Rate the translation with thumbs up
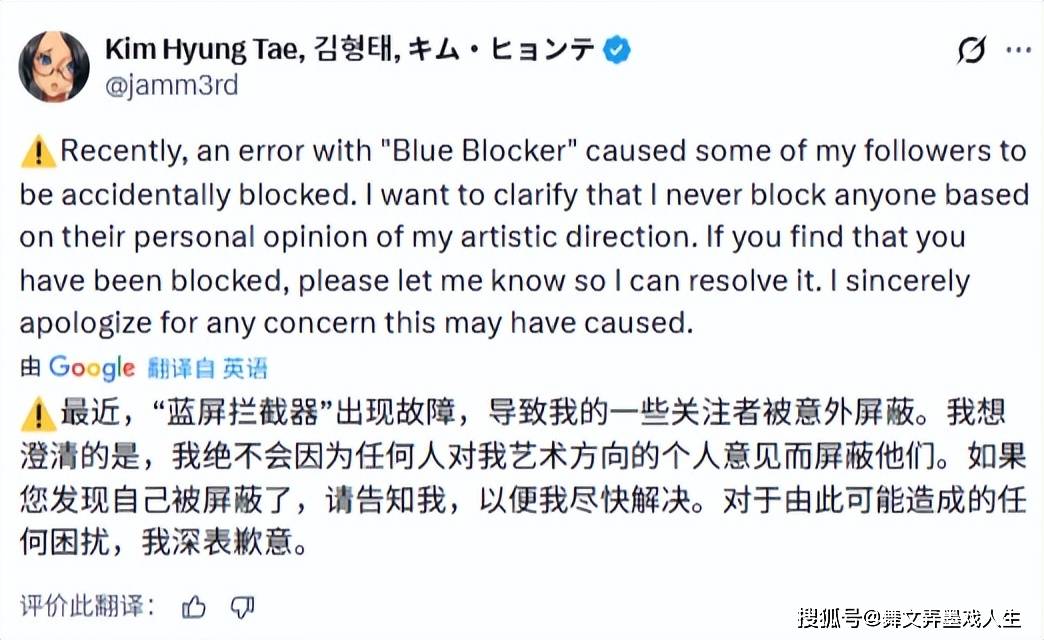1044x640 pixels. [x=194, y=606]
